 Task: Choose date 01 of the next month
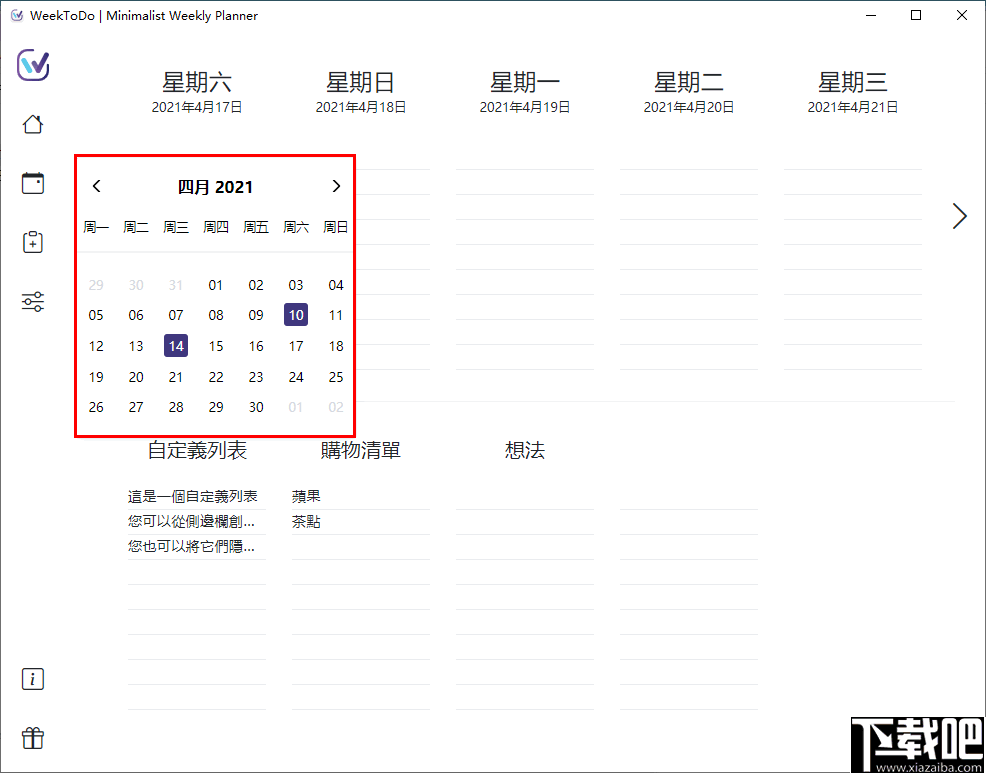[x=296, y=407]
